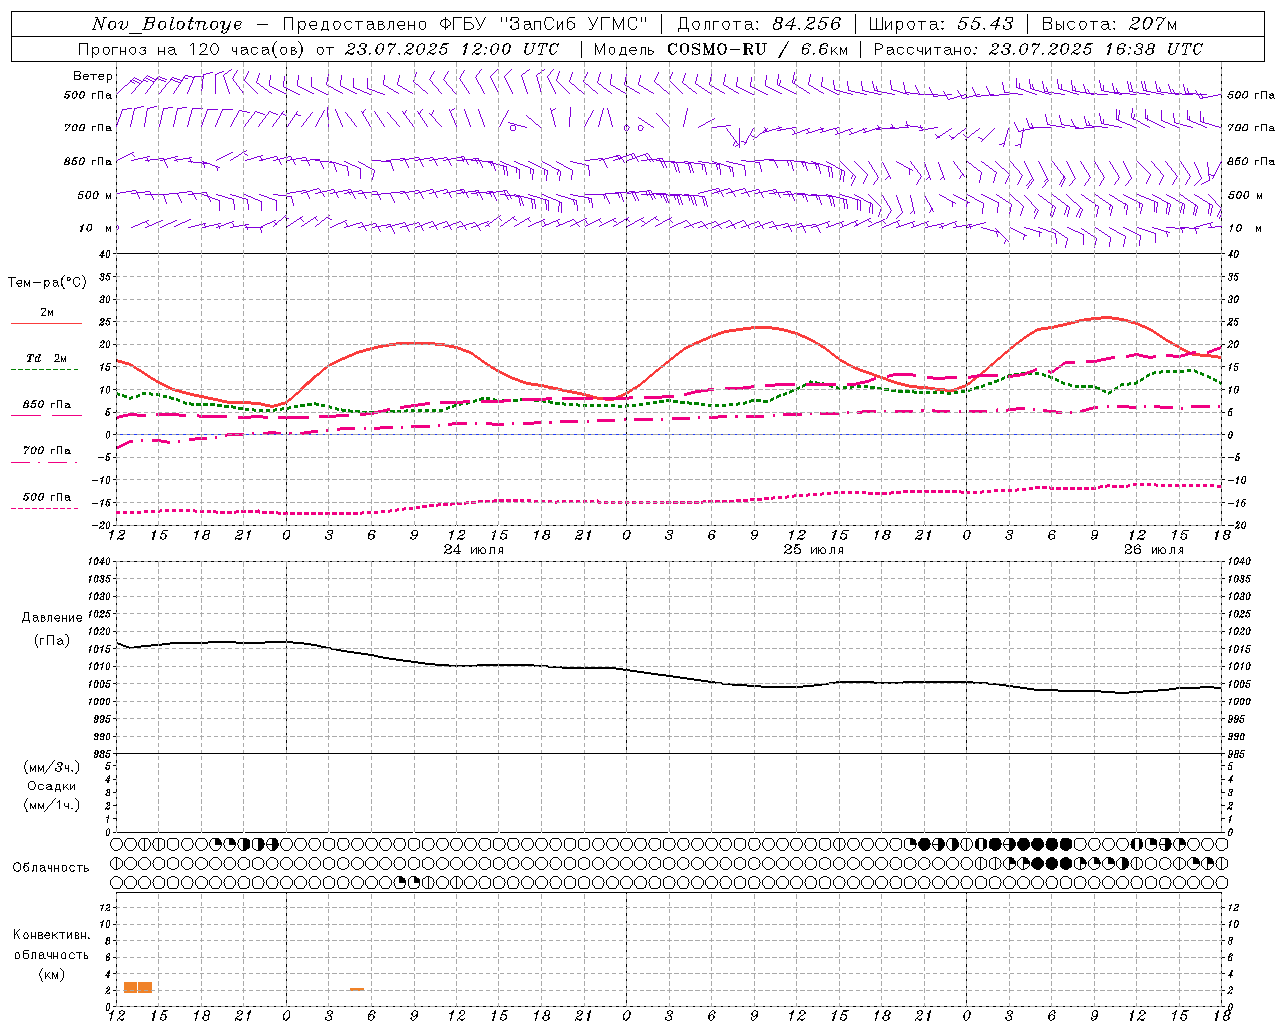Click the '2м' temperature legend entry
The width and height of the screenshot is (1280, 1024).
point(47,312)
